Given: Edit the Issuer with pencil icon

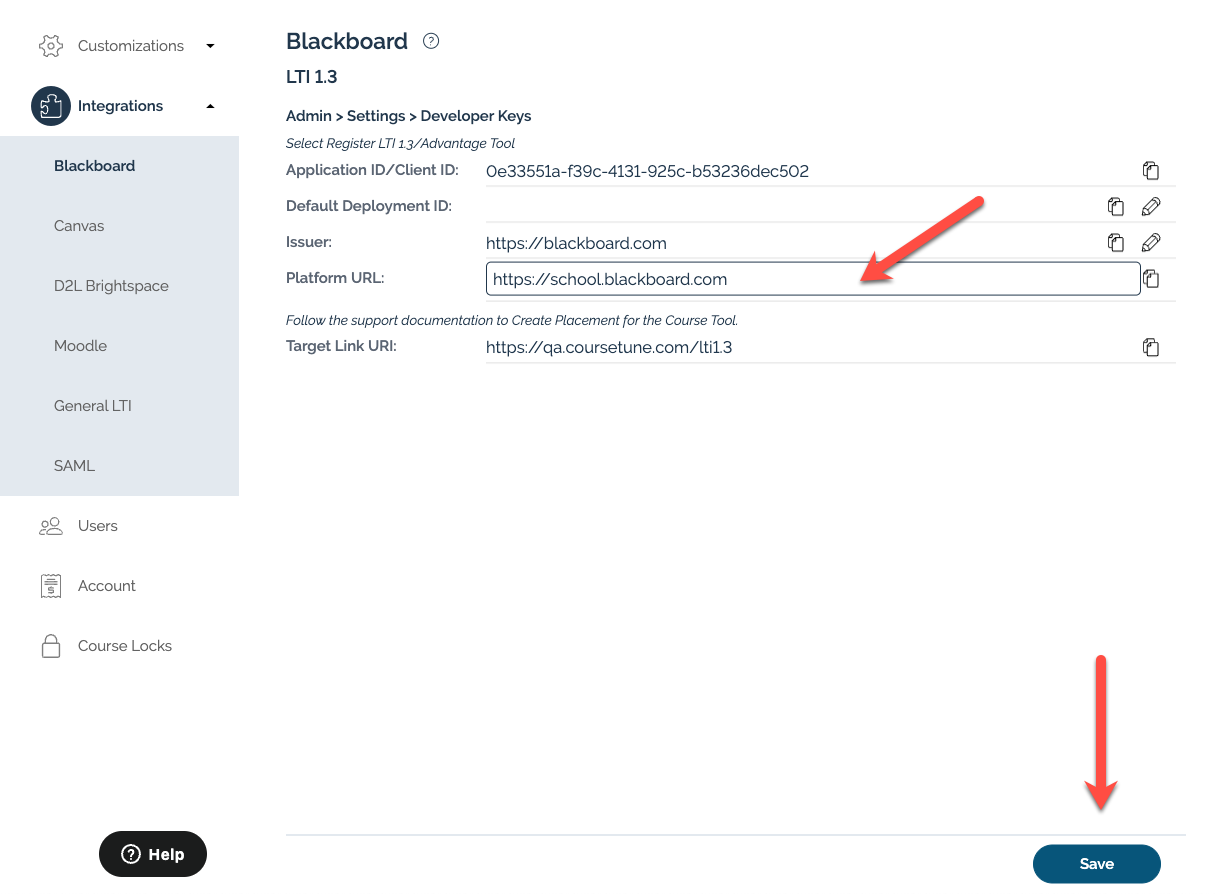Looking at the screenshot, I should (1151, 243).
